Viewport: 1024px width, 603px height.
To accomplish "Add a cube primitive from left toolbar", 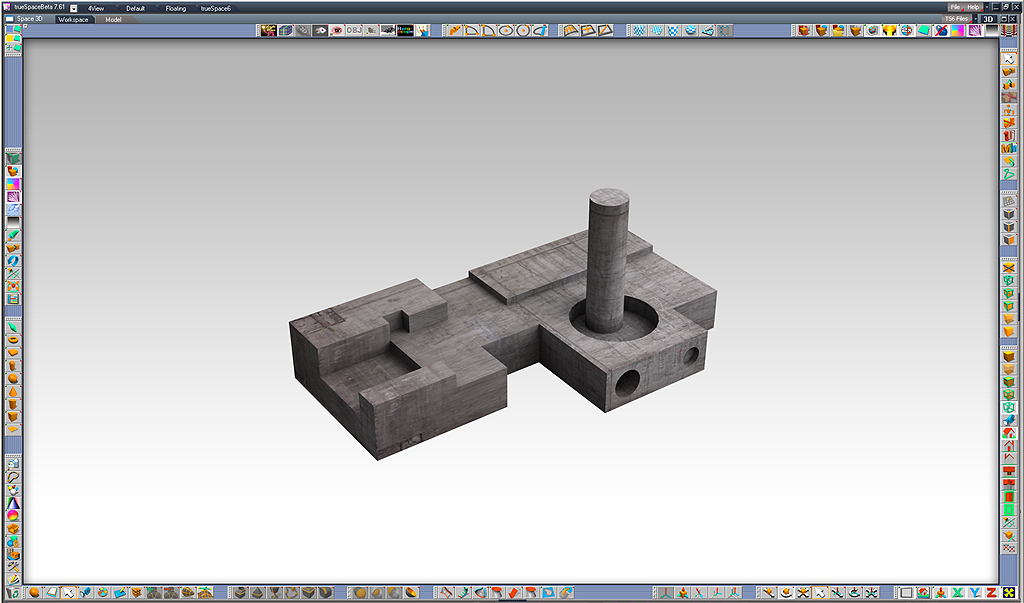I will click(13, 417).
